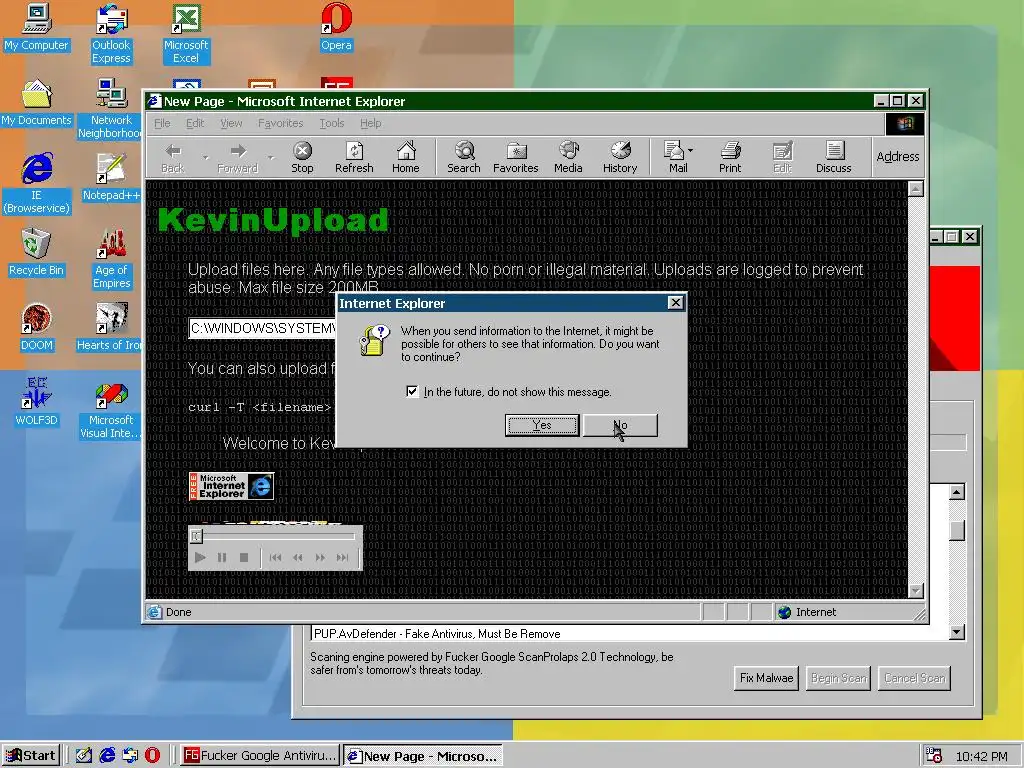Decline the dialog with No
Image resolution: width=1024 pixels, height=768 pixels.
(620, 425)
